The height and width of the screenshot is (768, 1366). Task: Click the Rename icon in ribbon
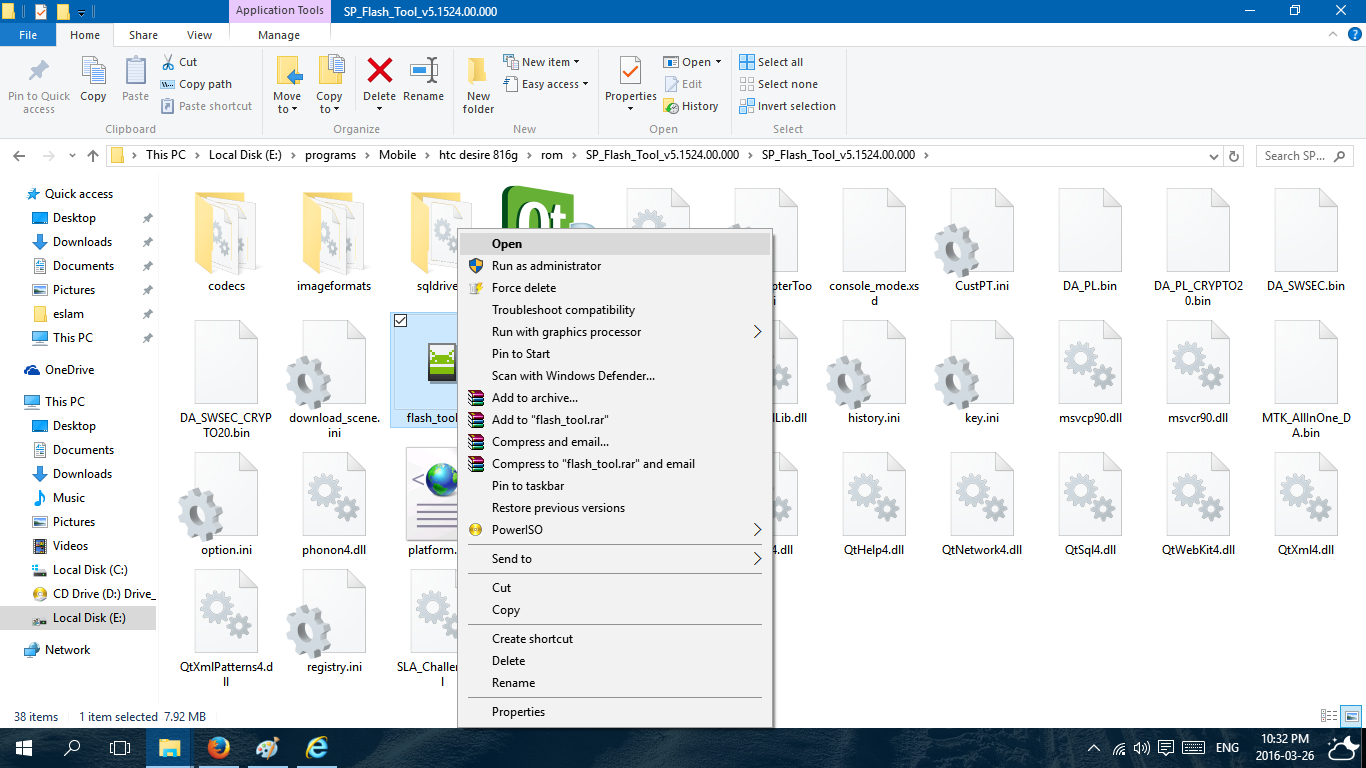pos(424,70)
